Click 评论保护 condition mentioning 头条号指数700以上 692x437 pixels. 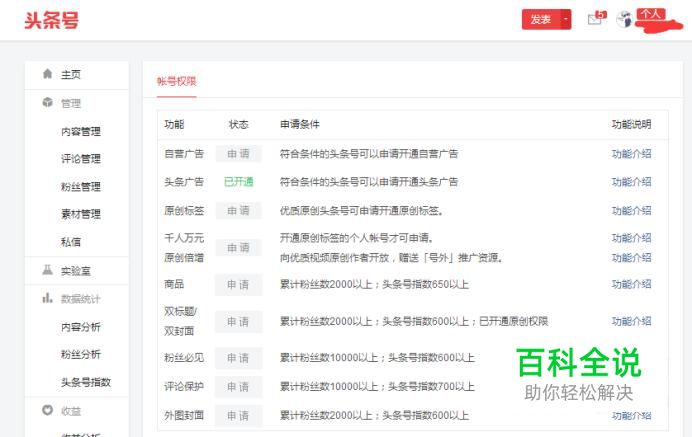coord(377,387)
